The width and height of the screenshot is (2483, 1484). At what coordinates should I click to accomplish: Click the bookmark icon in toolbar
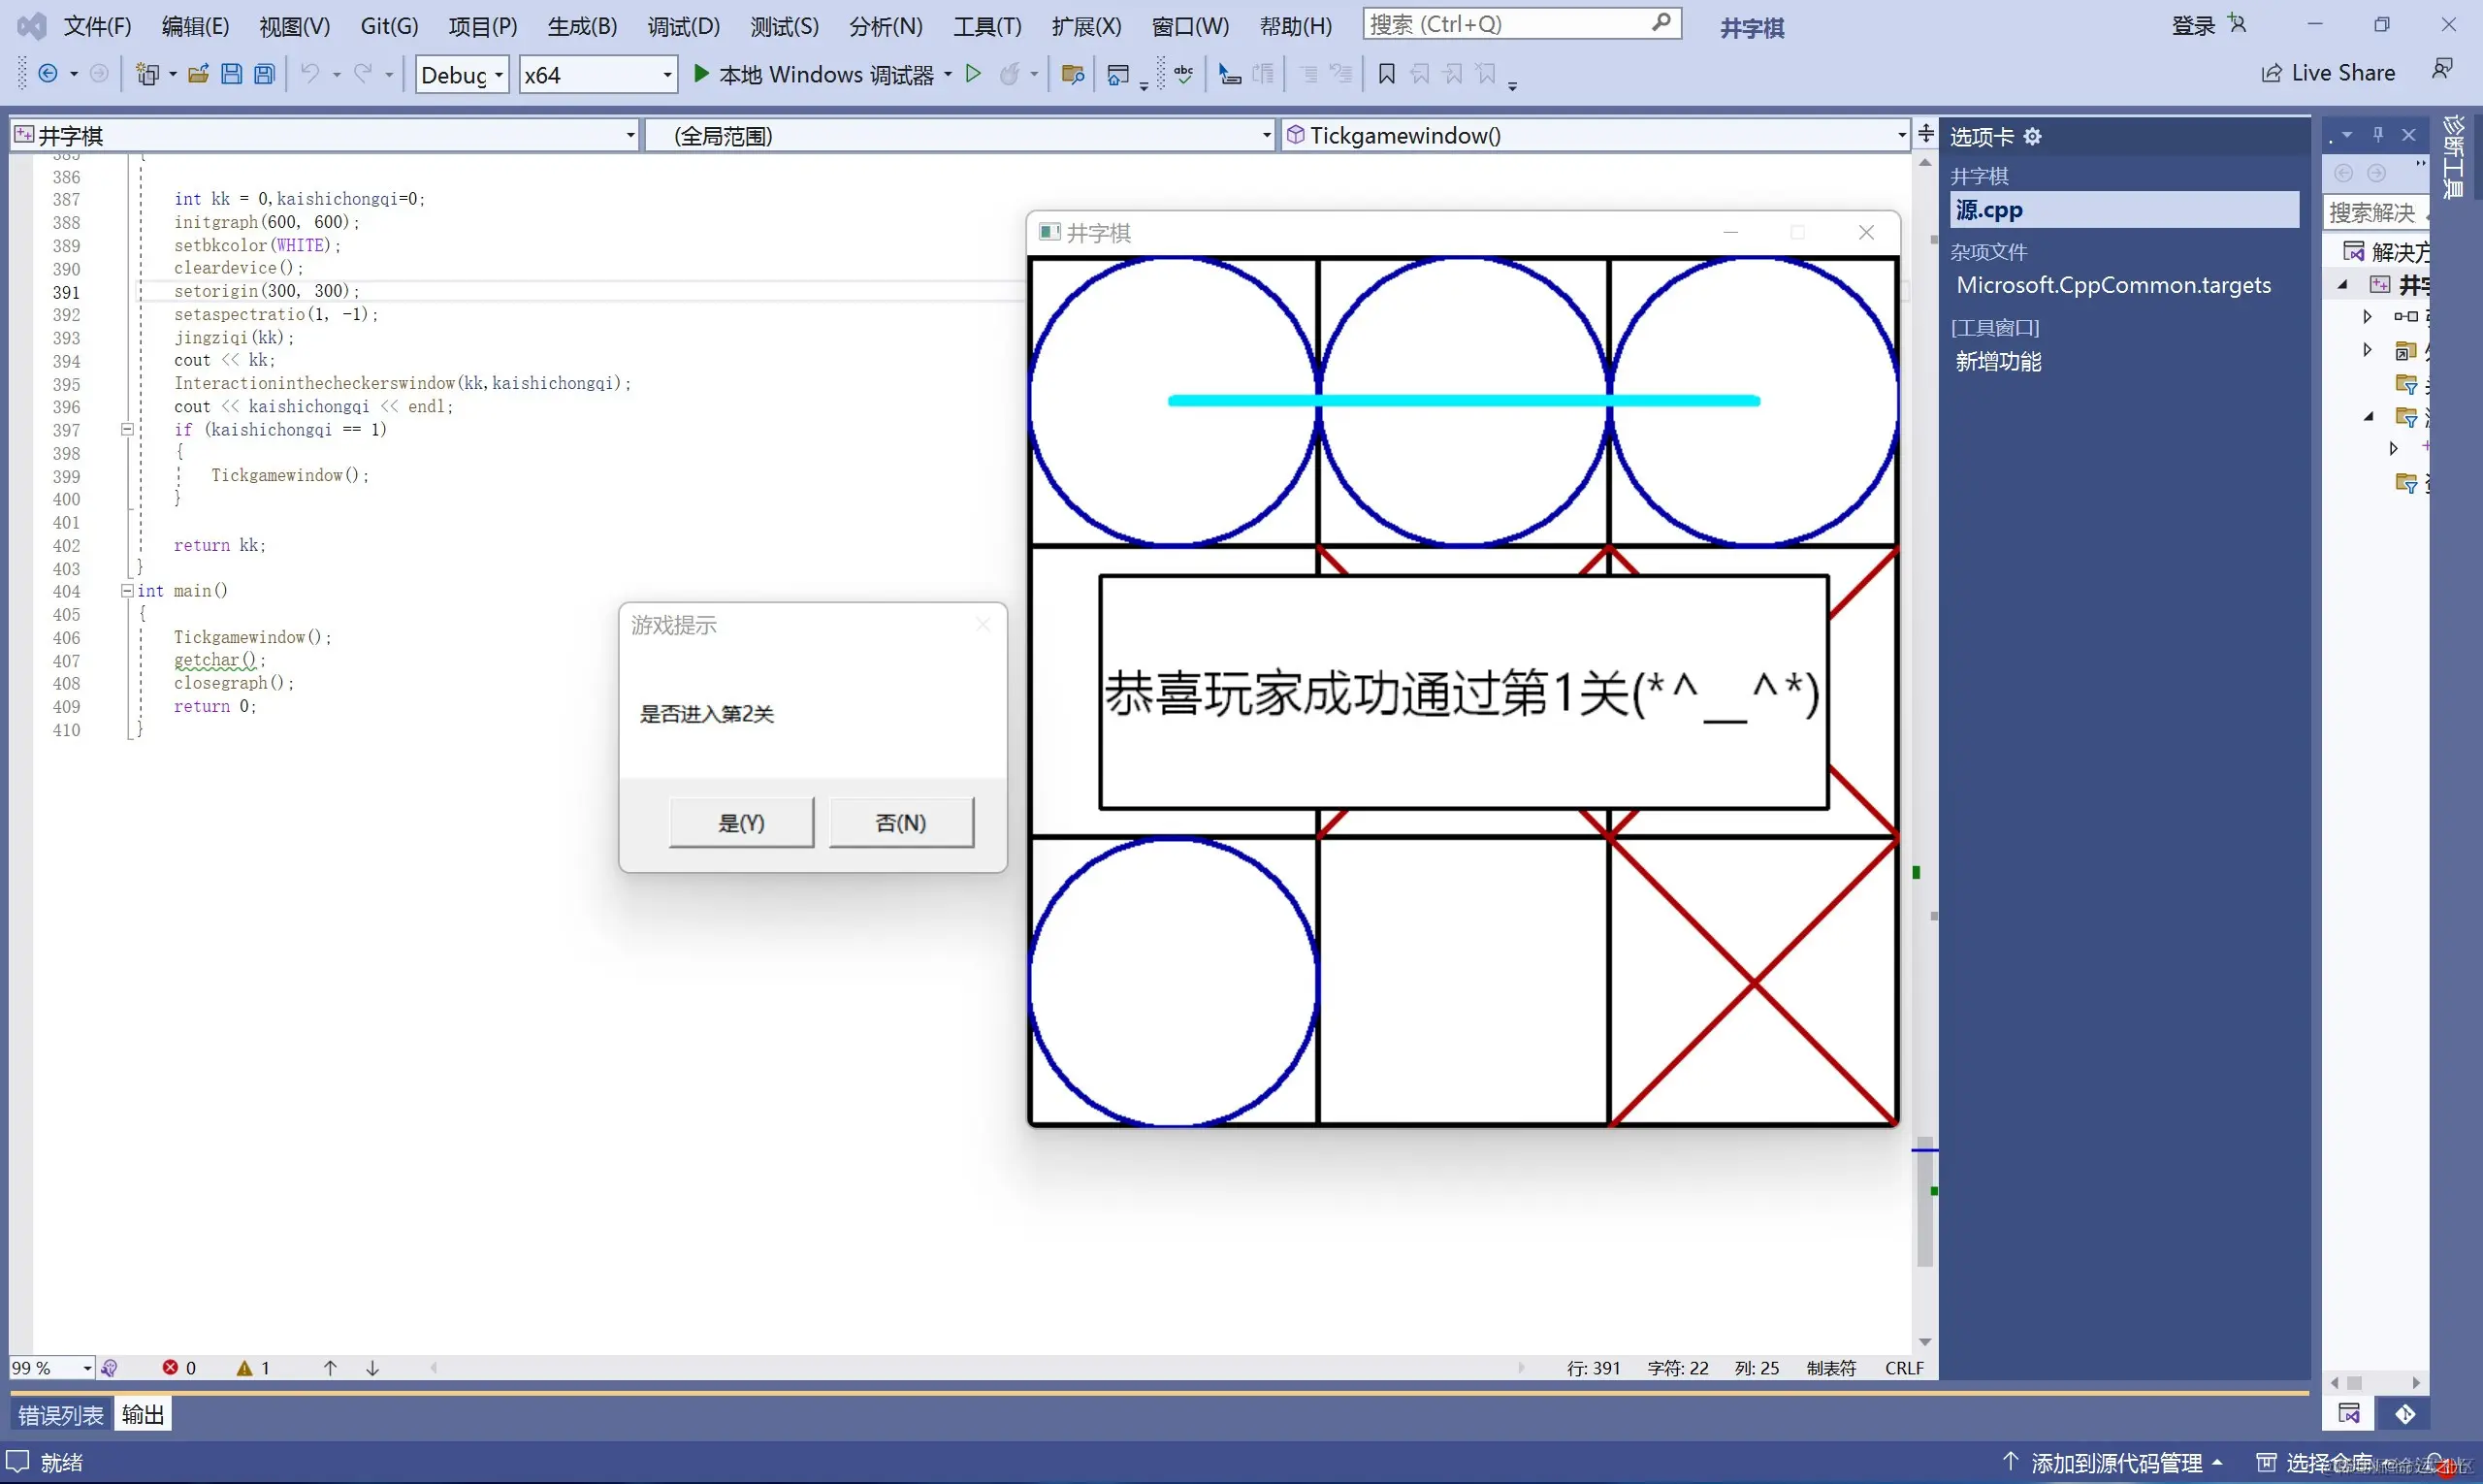tap(1387, 74)
